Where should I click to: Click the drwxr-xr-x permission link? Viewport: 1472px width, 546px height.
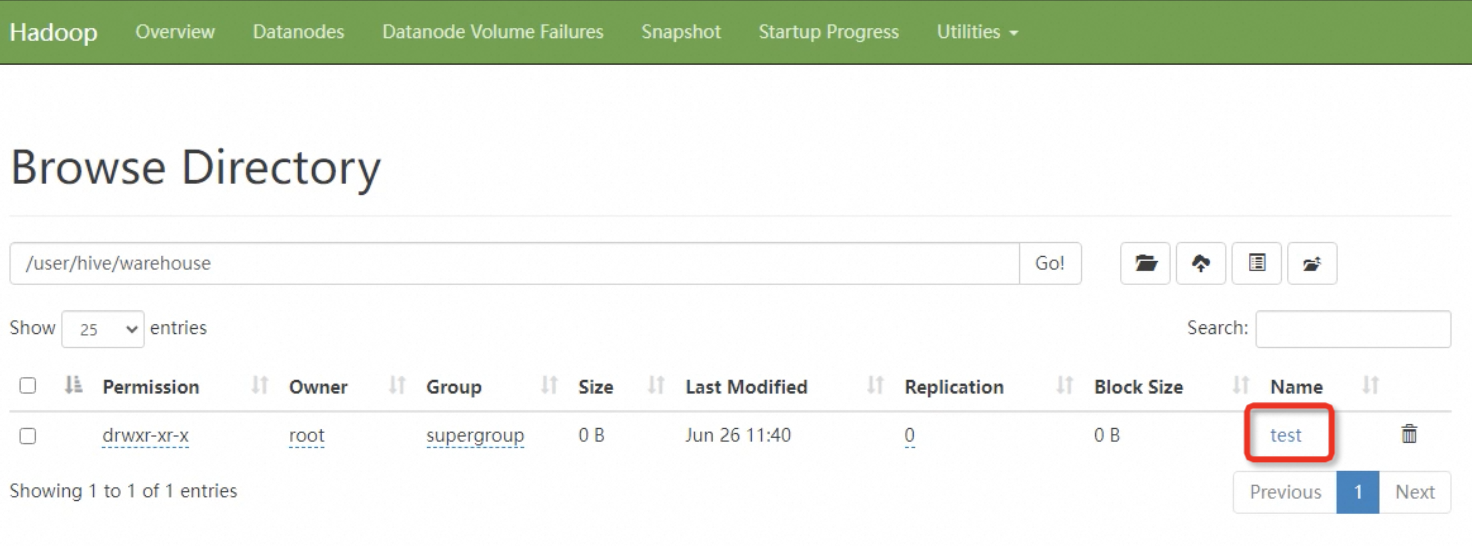[146, 435]
